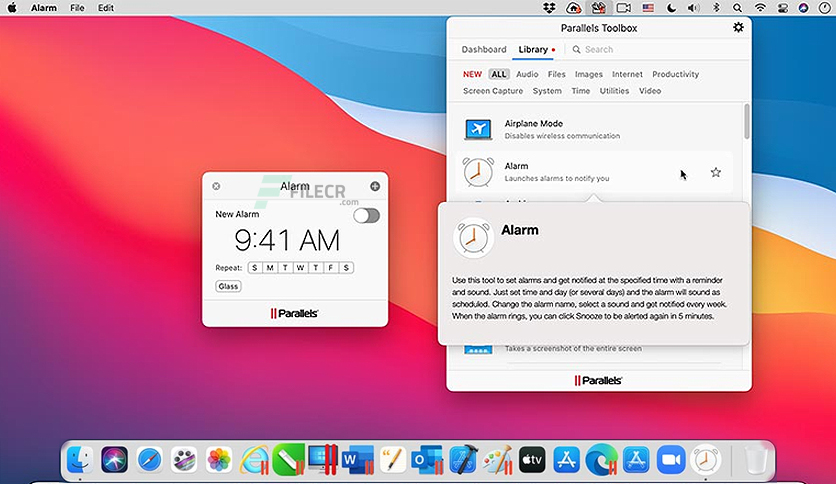Click Siri icon in menu bar
The image size is (836, 484).
803,7
